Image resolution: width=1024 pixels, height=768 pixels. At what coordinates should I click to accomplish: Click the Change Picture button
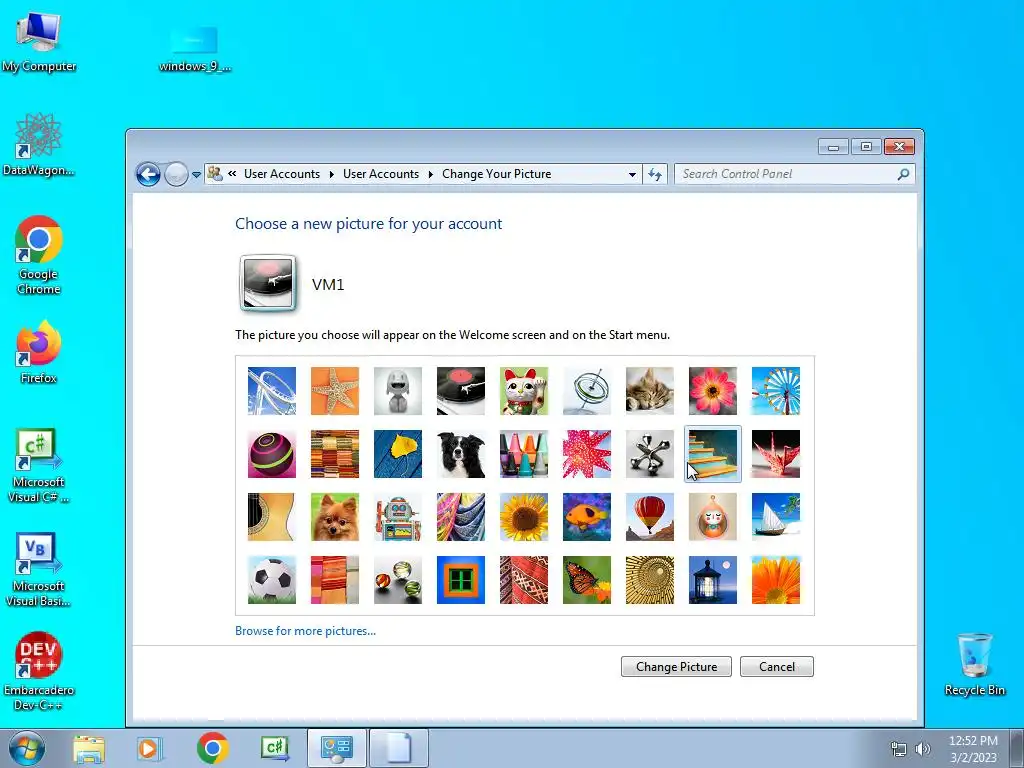coord(676,667)
